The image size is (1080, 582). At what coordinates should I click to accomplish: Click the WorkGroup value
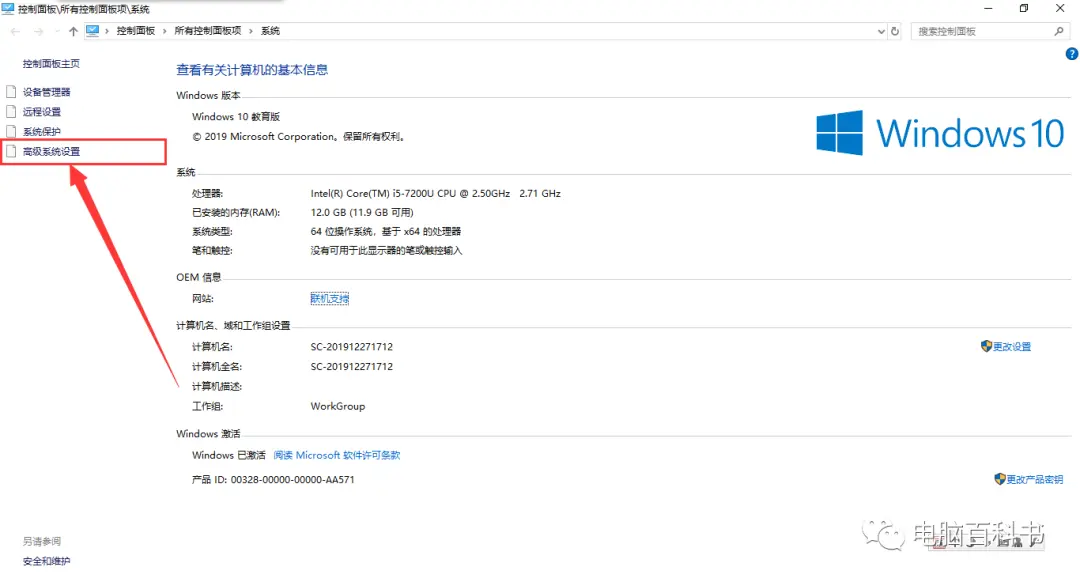coord(338,406)
